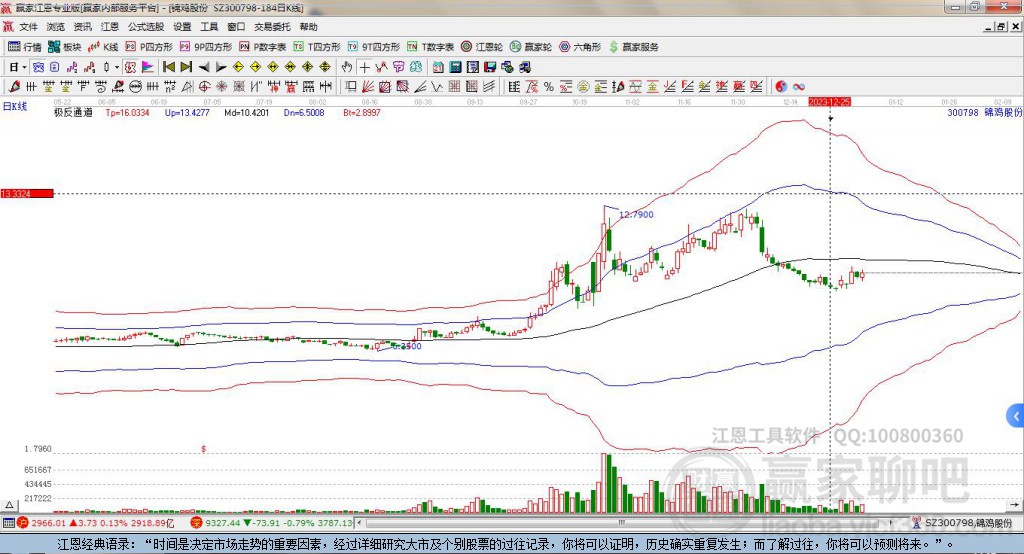Viewport: 1024px width, 554px height.
Task: Open the 浏览 menu
Action: 56,27
